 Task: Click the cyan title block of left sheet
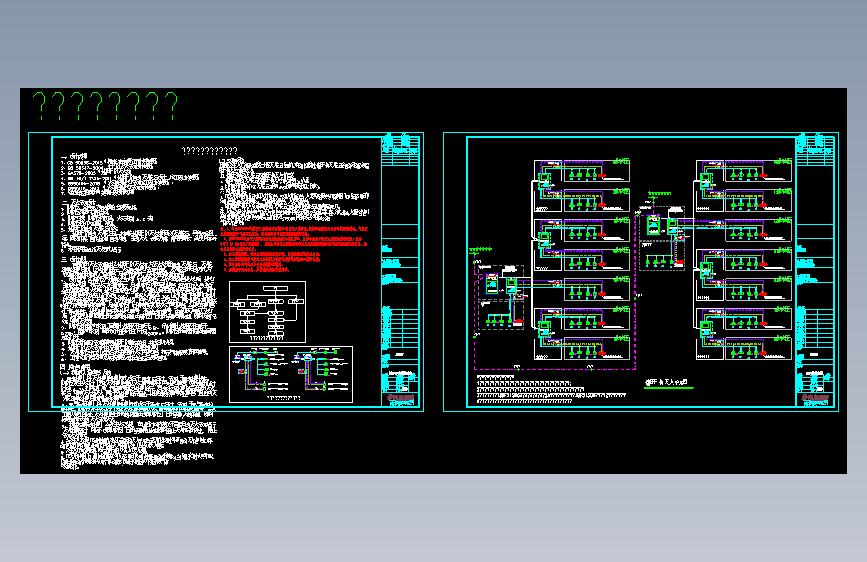coord(400,272)
